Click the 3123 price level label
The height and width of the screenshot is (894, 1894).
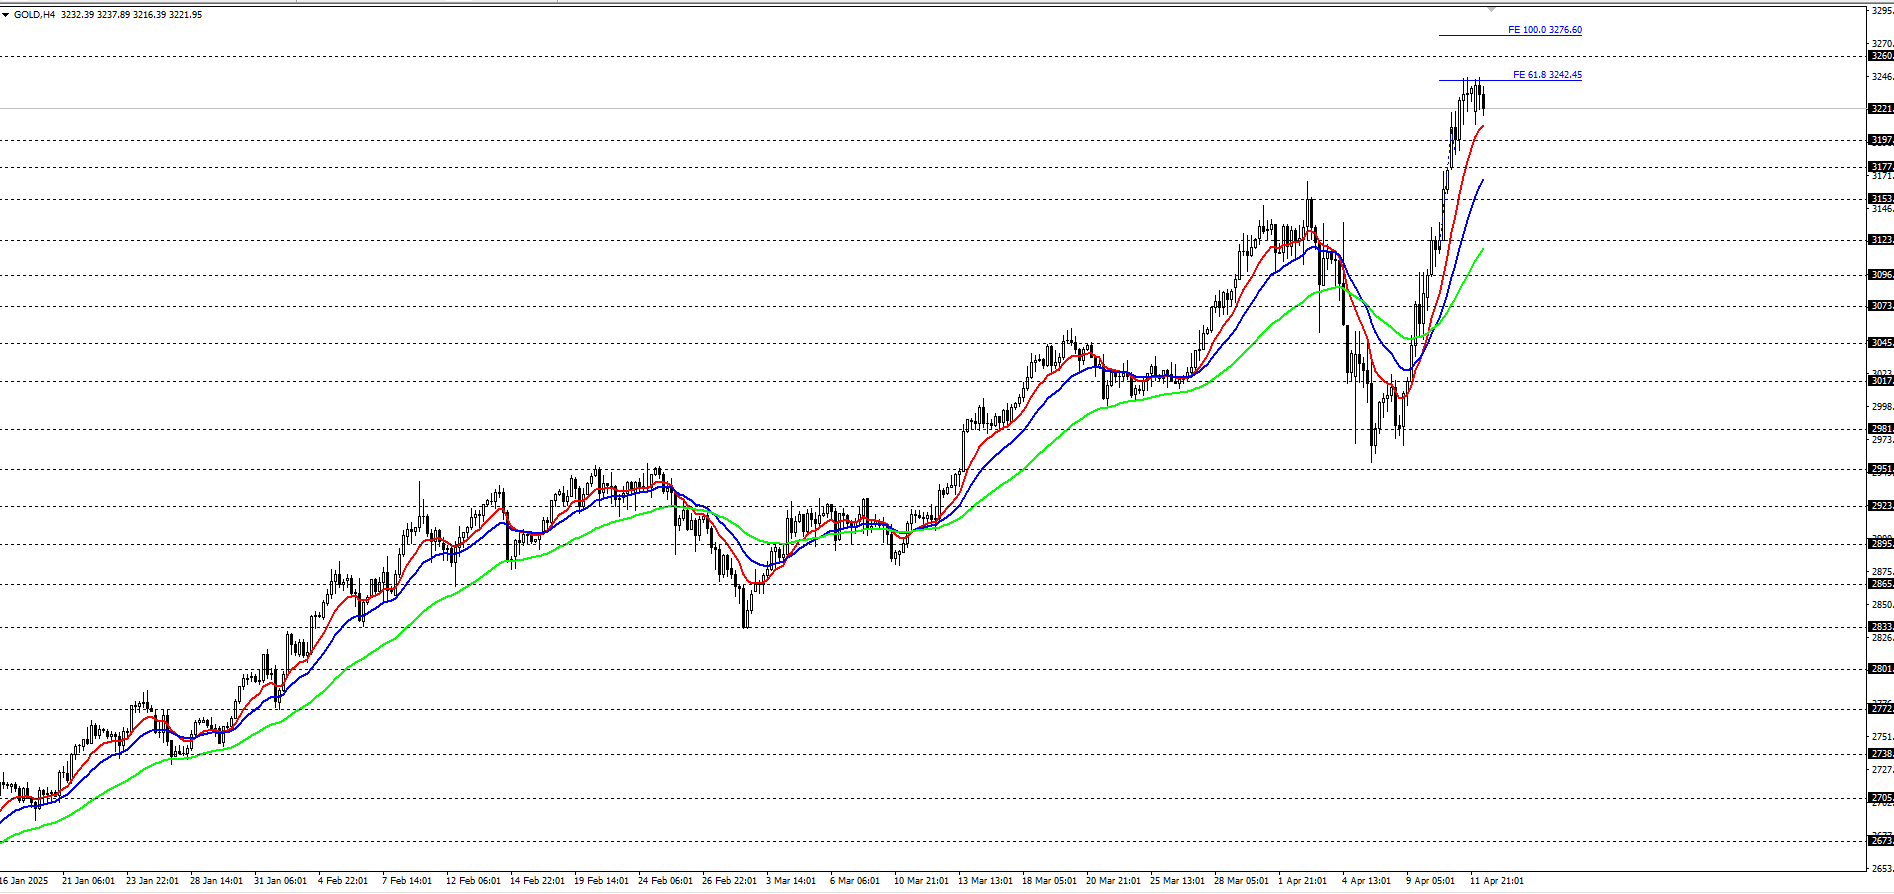pyautogui.click(x=1881, y=240)
